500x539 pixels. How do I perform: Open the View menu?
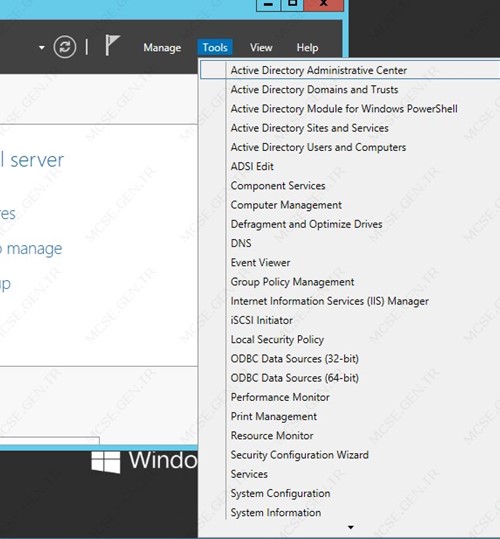click(x=261, y=47)
